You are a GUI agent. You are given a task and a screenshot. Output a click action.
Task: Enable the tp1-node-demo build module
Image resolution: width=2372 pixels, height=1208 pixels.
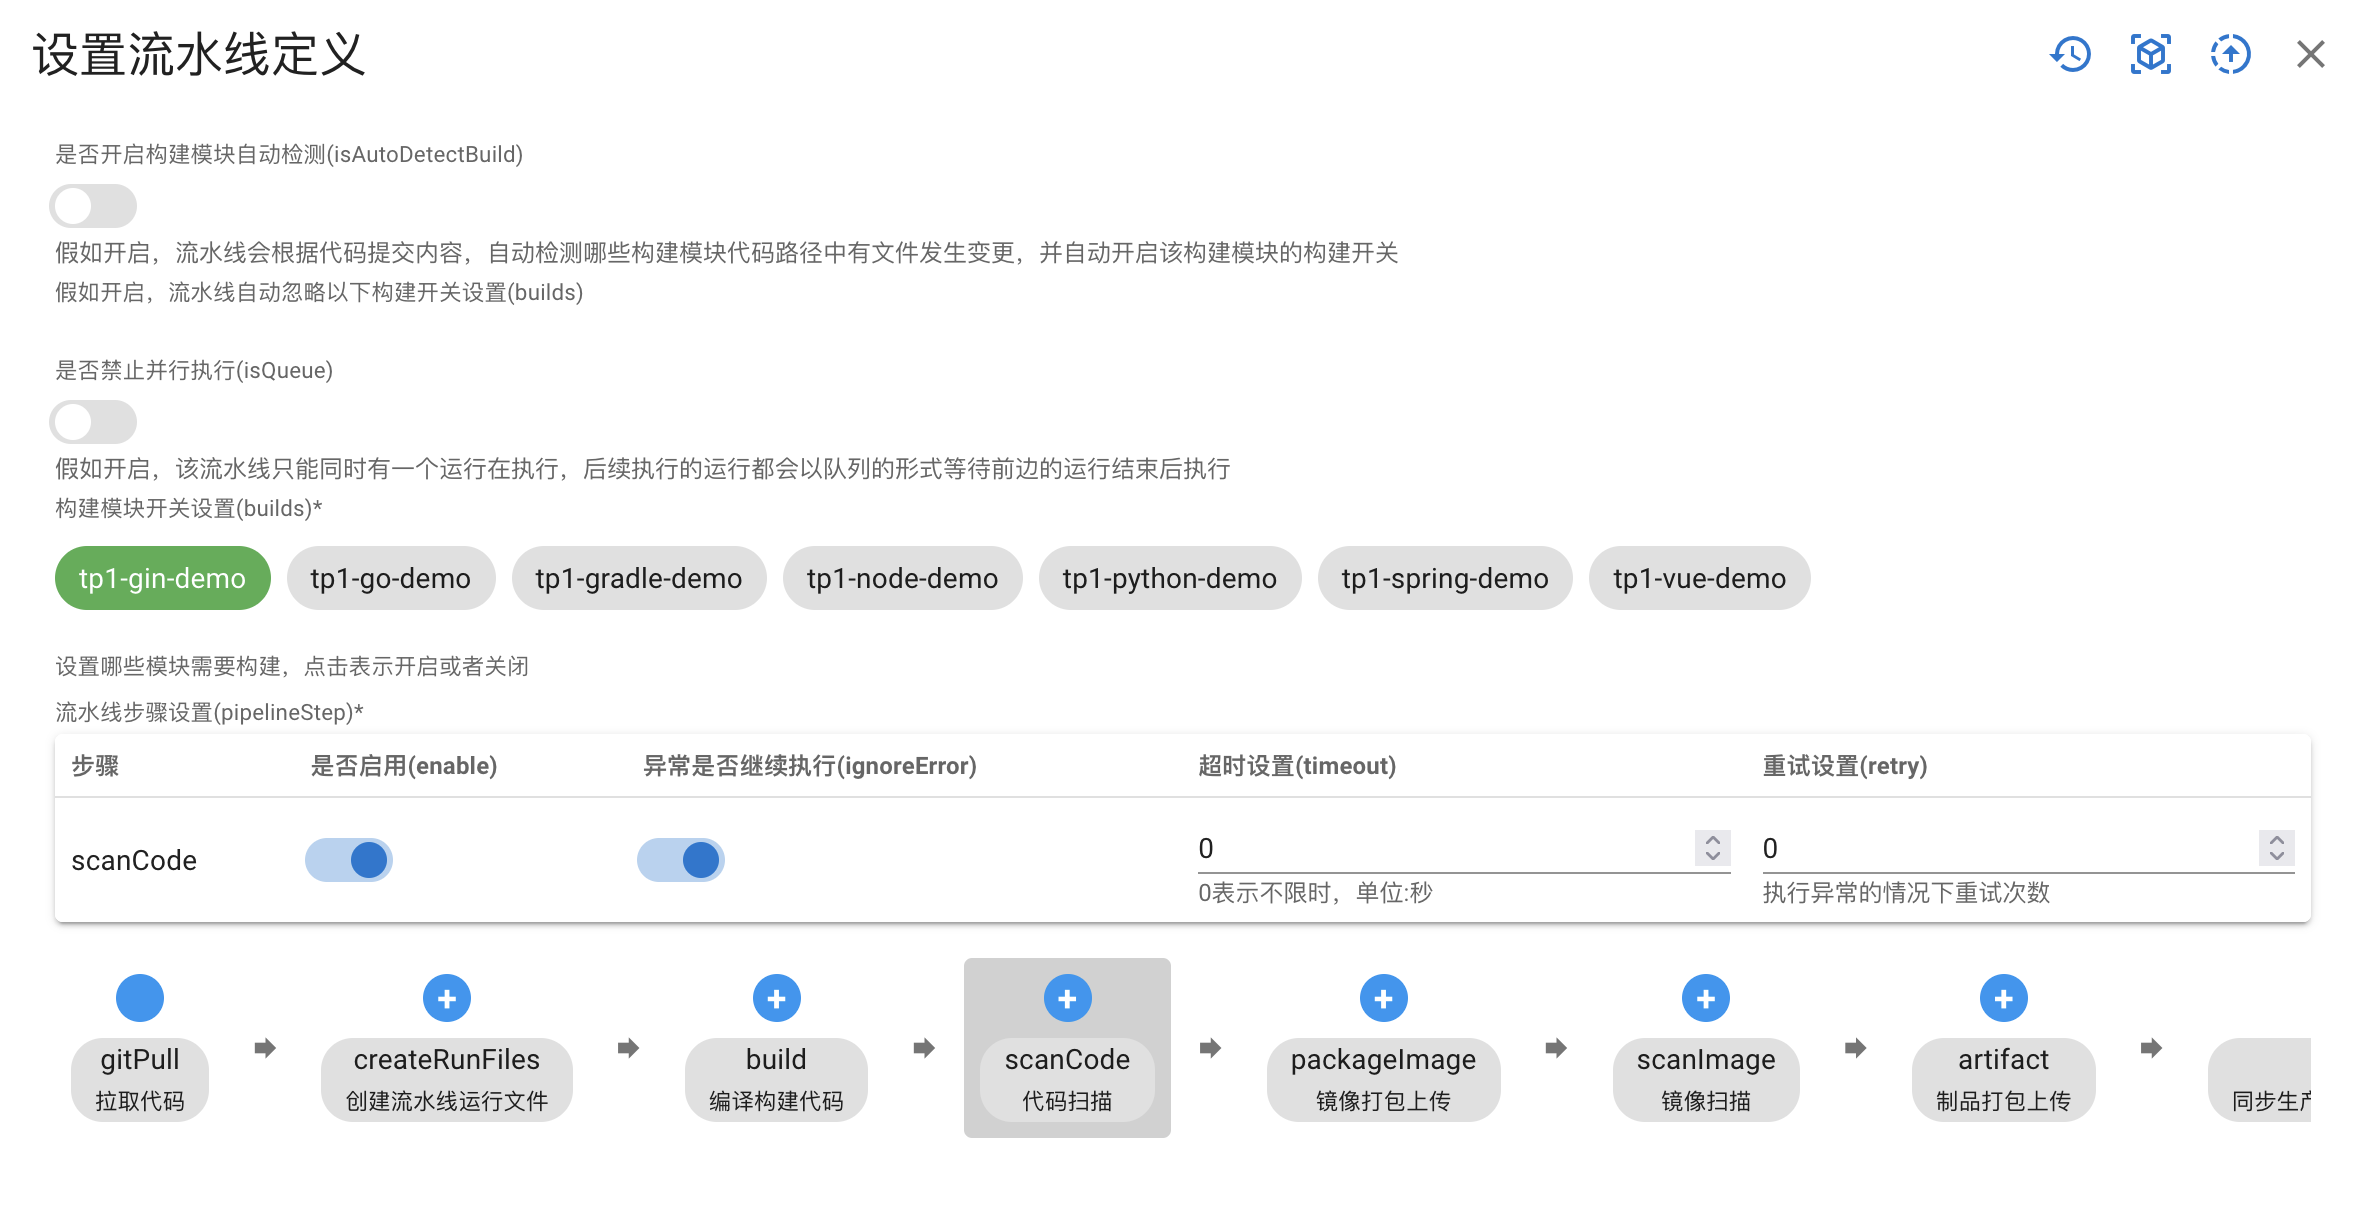pos(901,577)
